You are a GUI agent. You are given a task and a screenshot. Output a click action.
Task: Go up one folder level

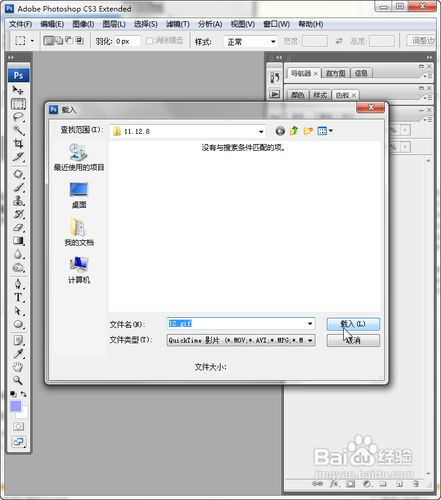pyautogui.click(x=294, y=131)
